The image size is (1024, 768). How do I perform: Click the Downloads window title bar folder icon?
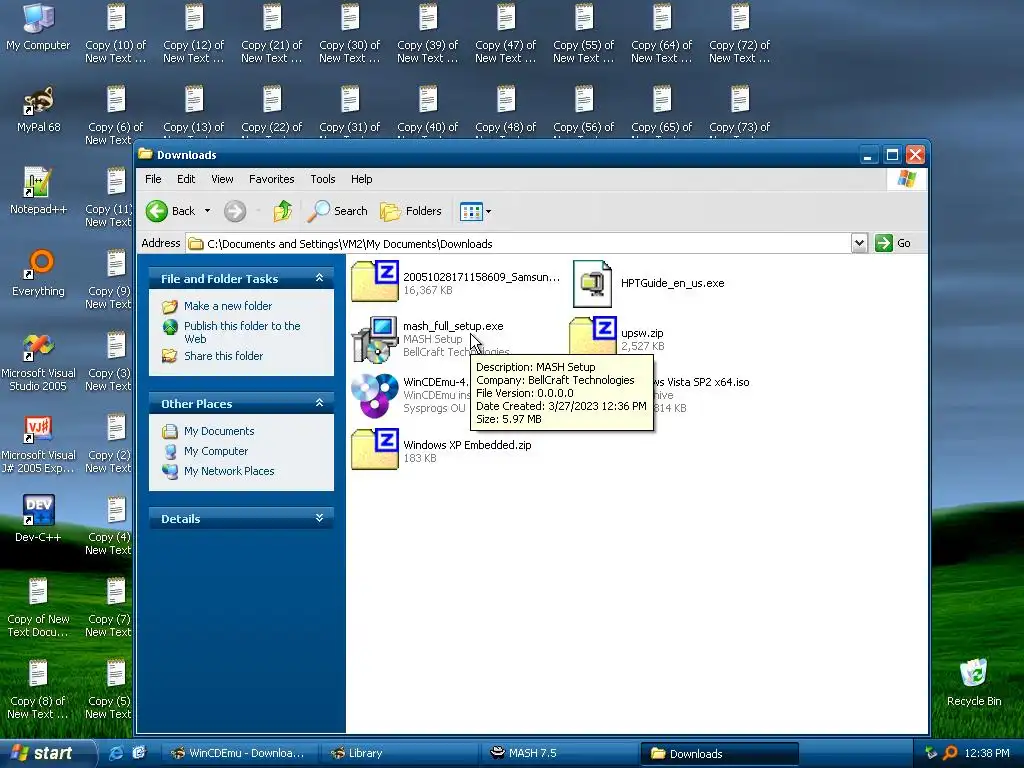click(x=145, y=154)
